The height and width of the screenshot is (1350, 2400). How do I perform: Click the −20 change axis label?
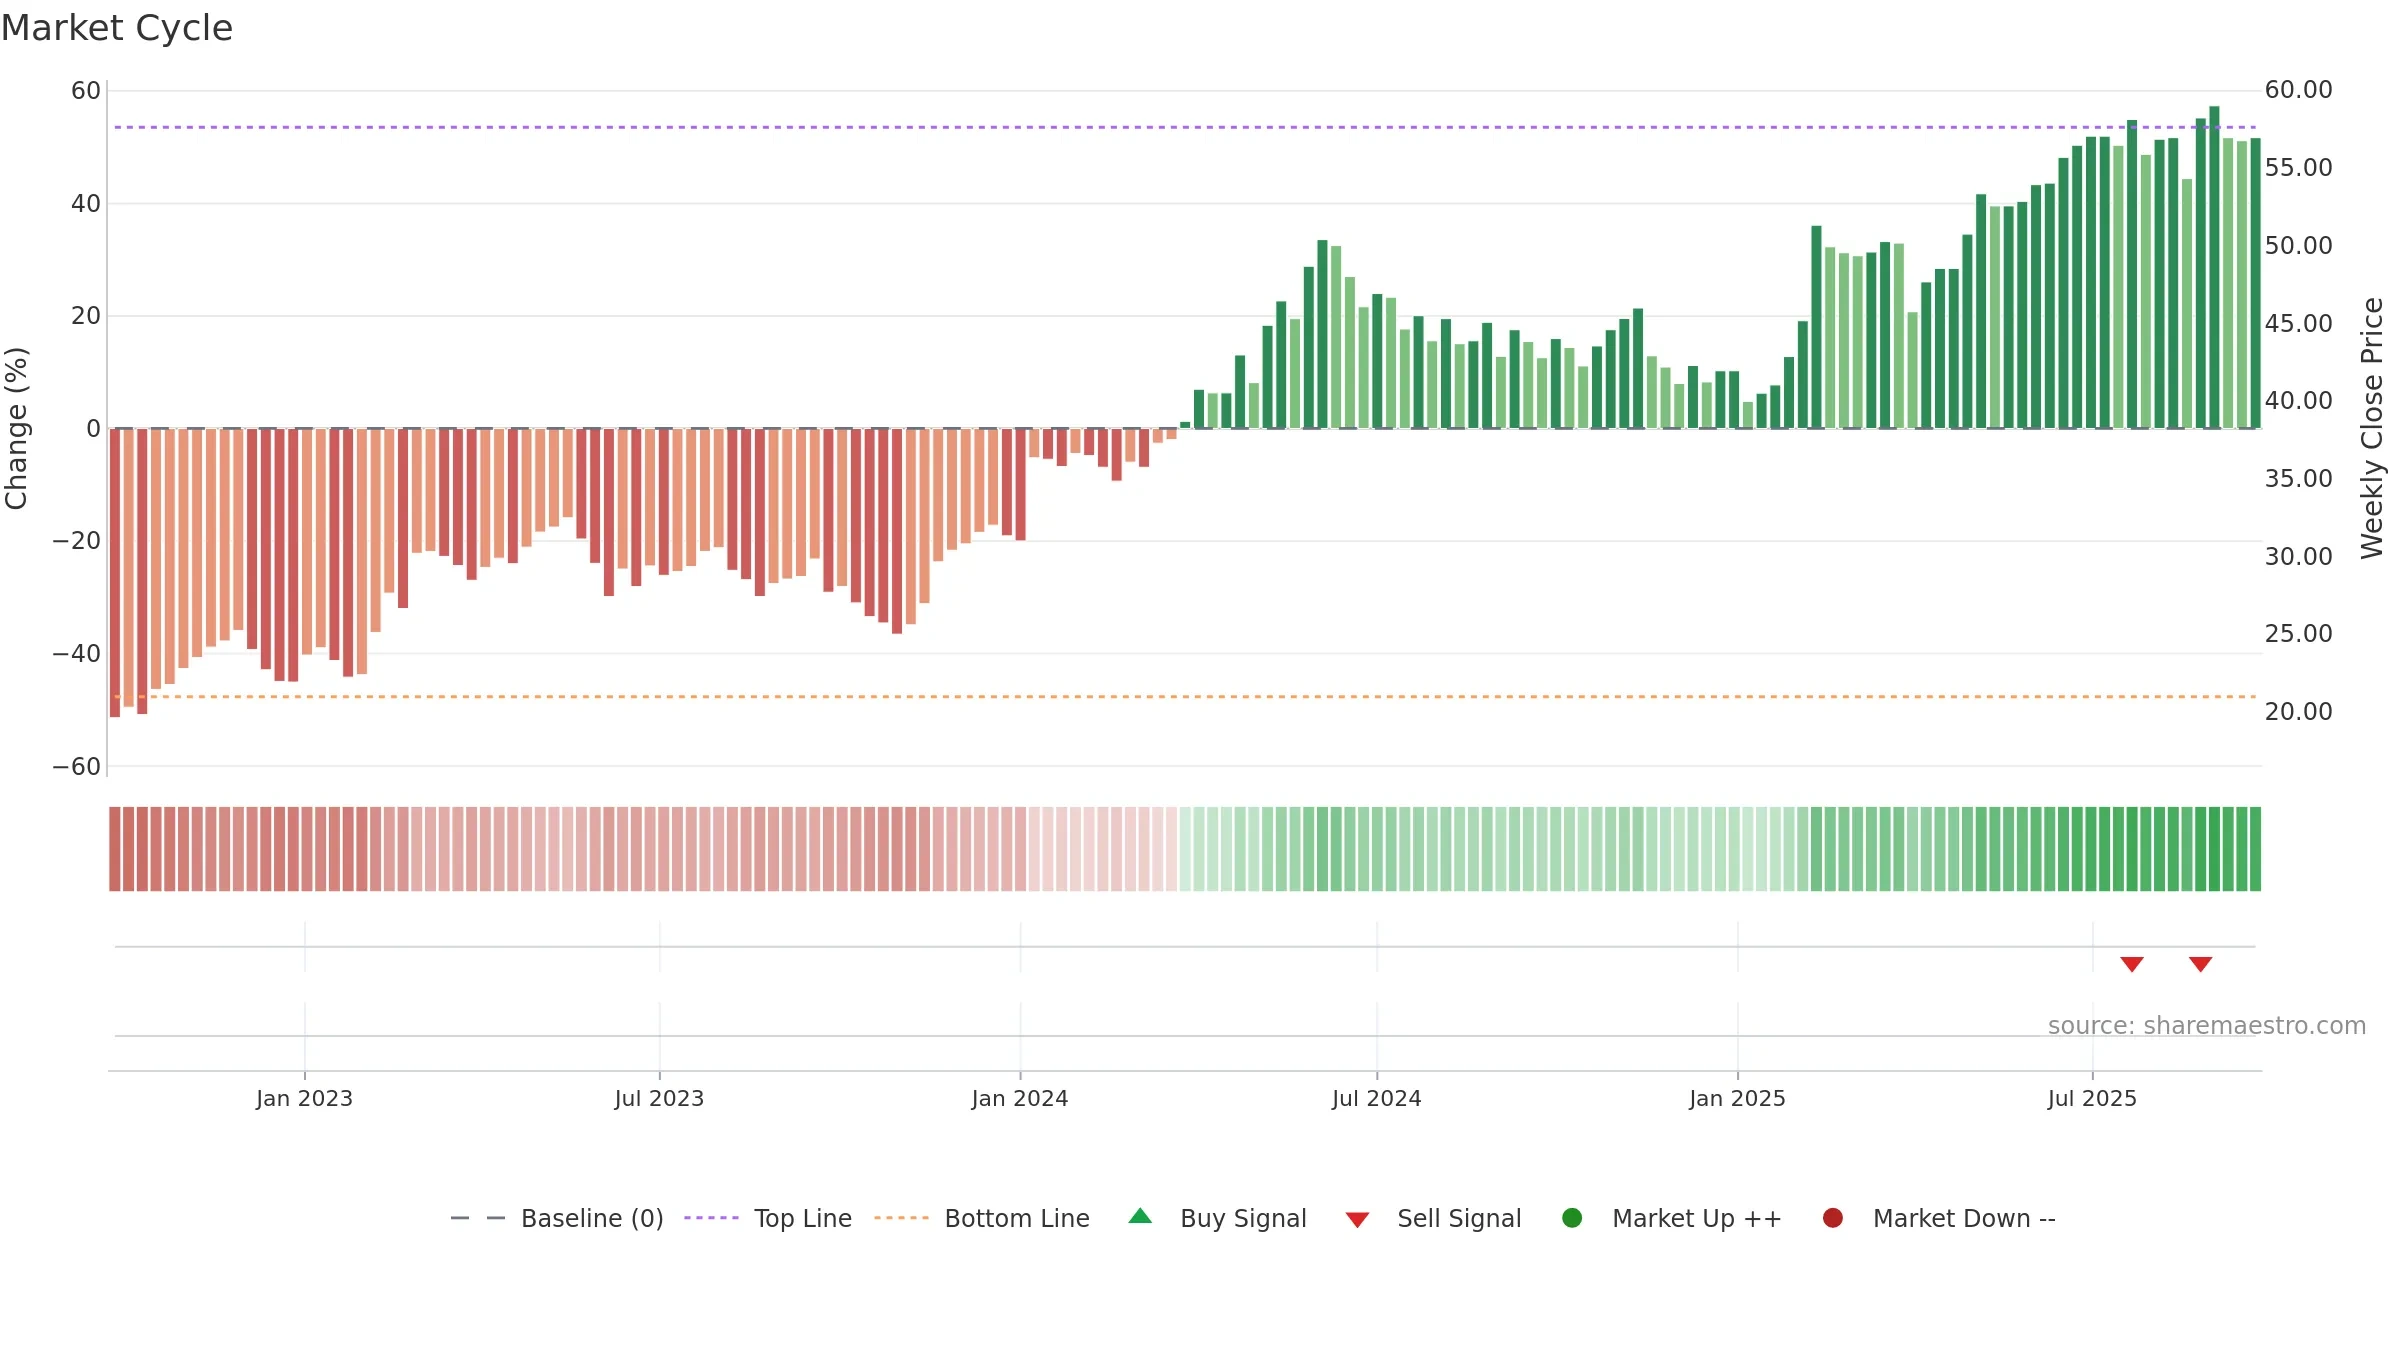(x=77, y=541)
